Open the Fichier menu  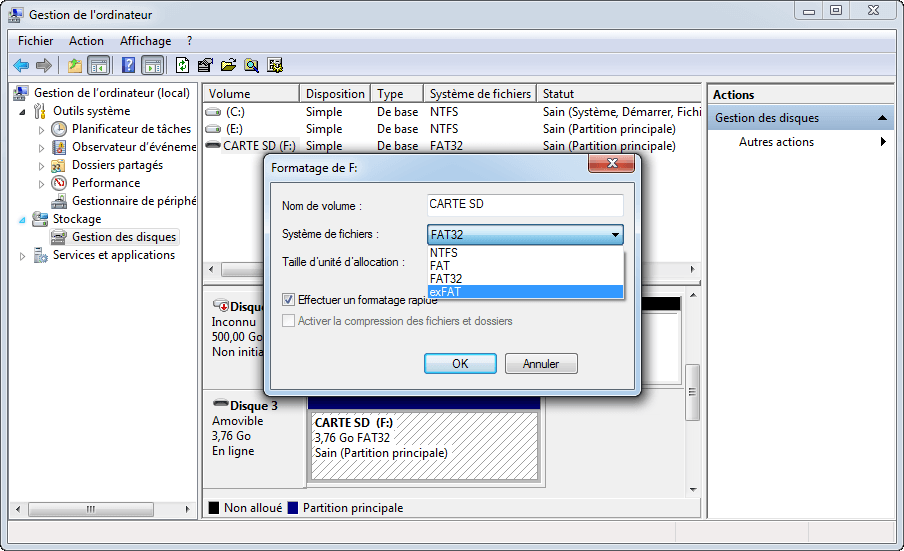click(36, 41)
